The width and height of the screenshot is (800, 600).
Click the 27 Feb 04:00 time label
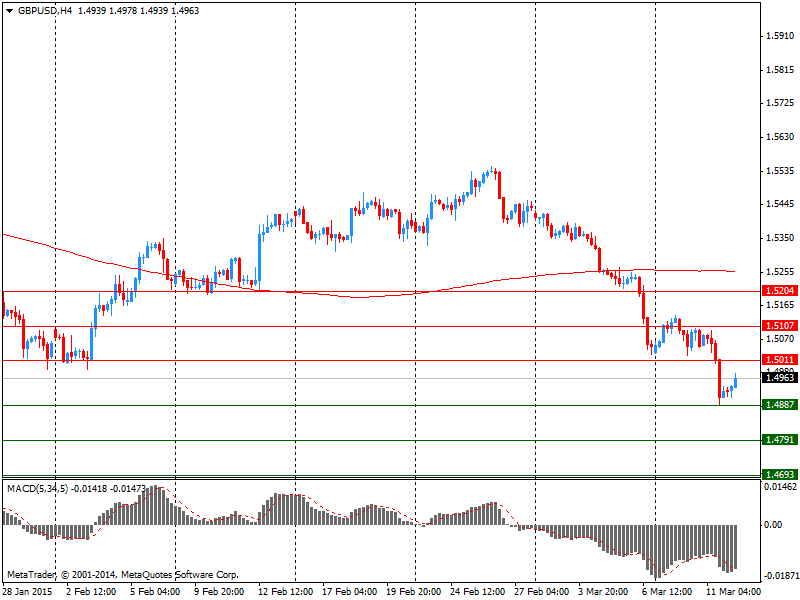pyautogui.click(x=541, y=592)
